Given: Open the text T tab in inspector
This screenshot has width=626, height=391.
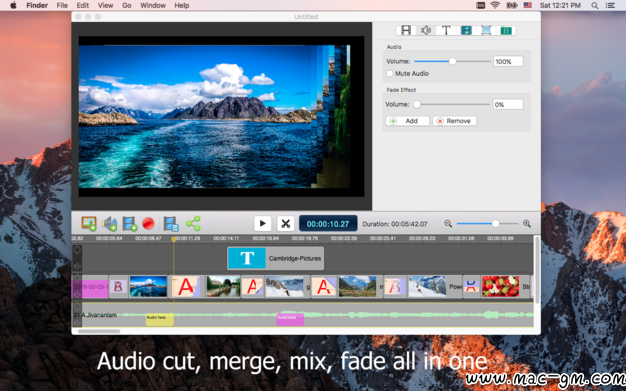Looking at the screenshot, I should 446,30.
